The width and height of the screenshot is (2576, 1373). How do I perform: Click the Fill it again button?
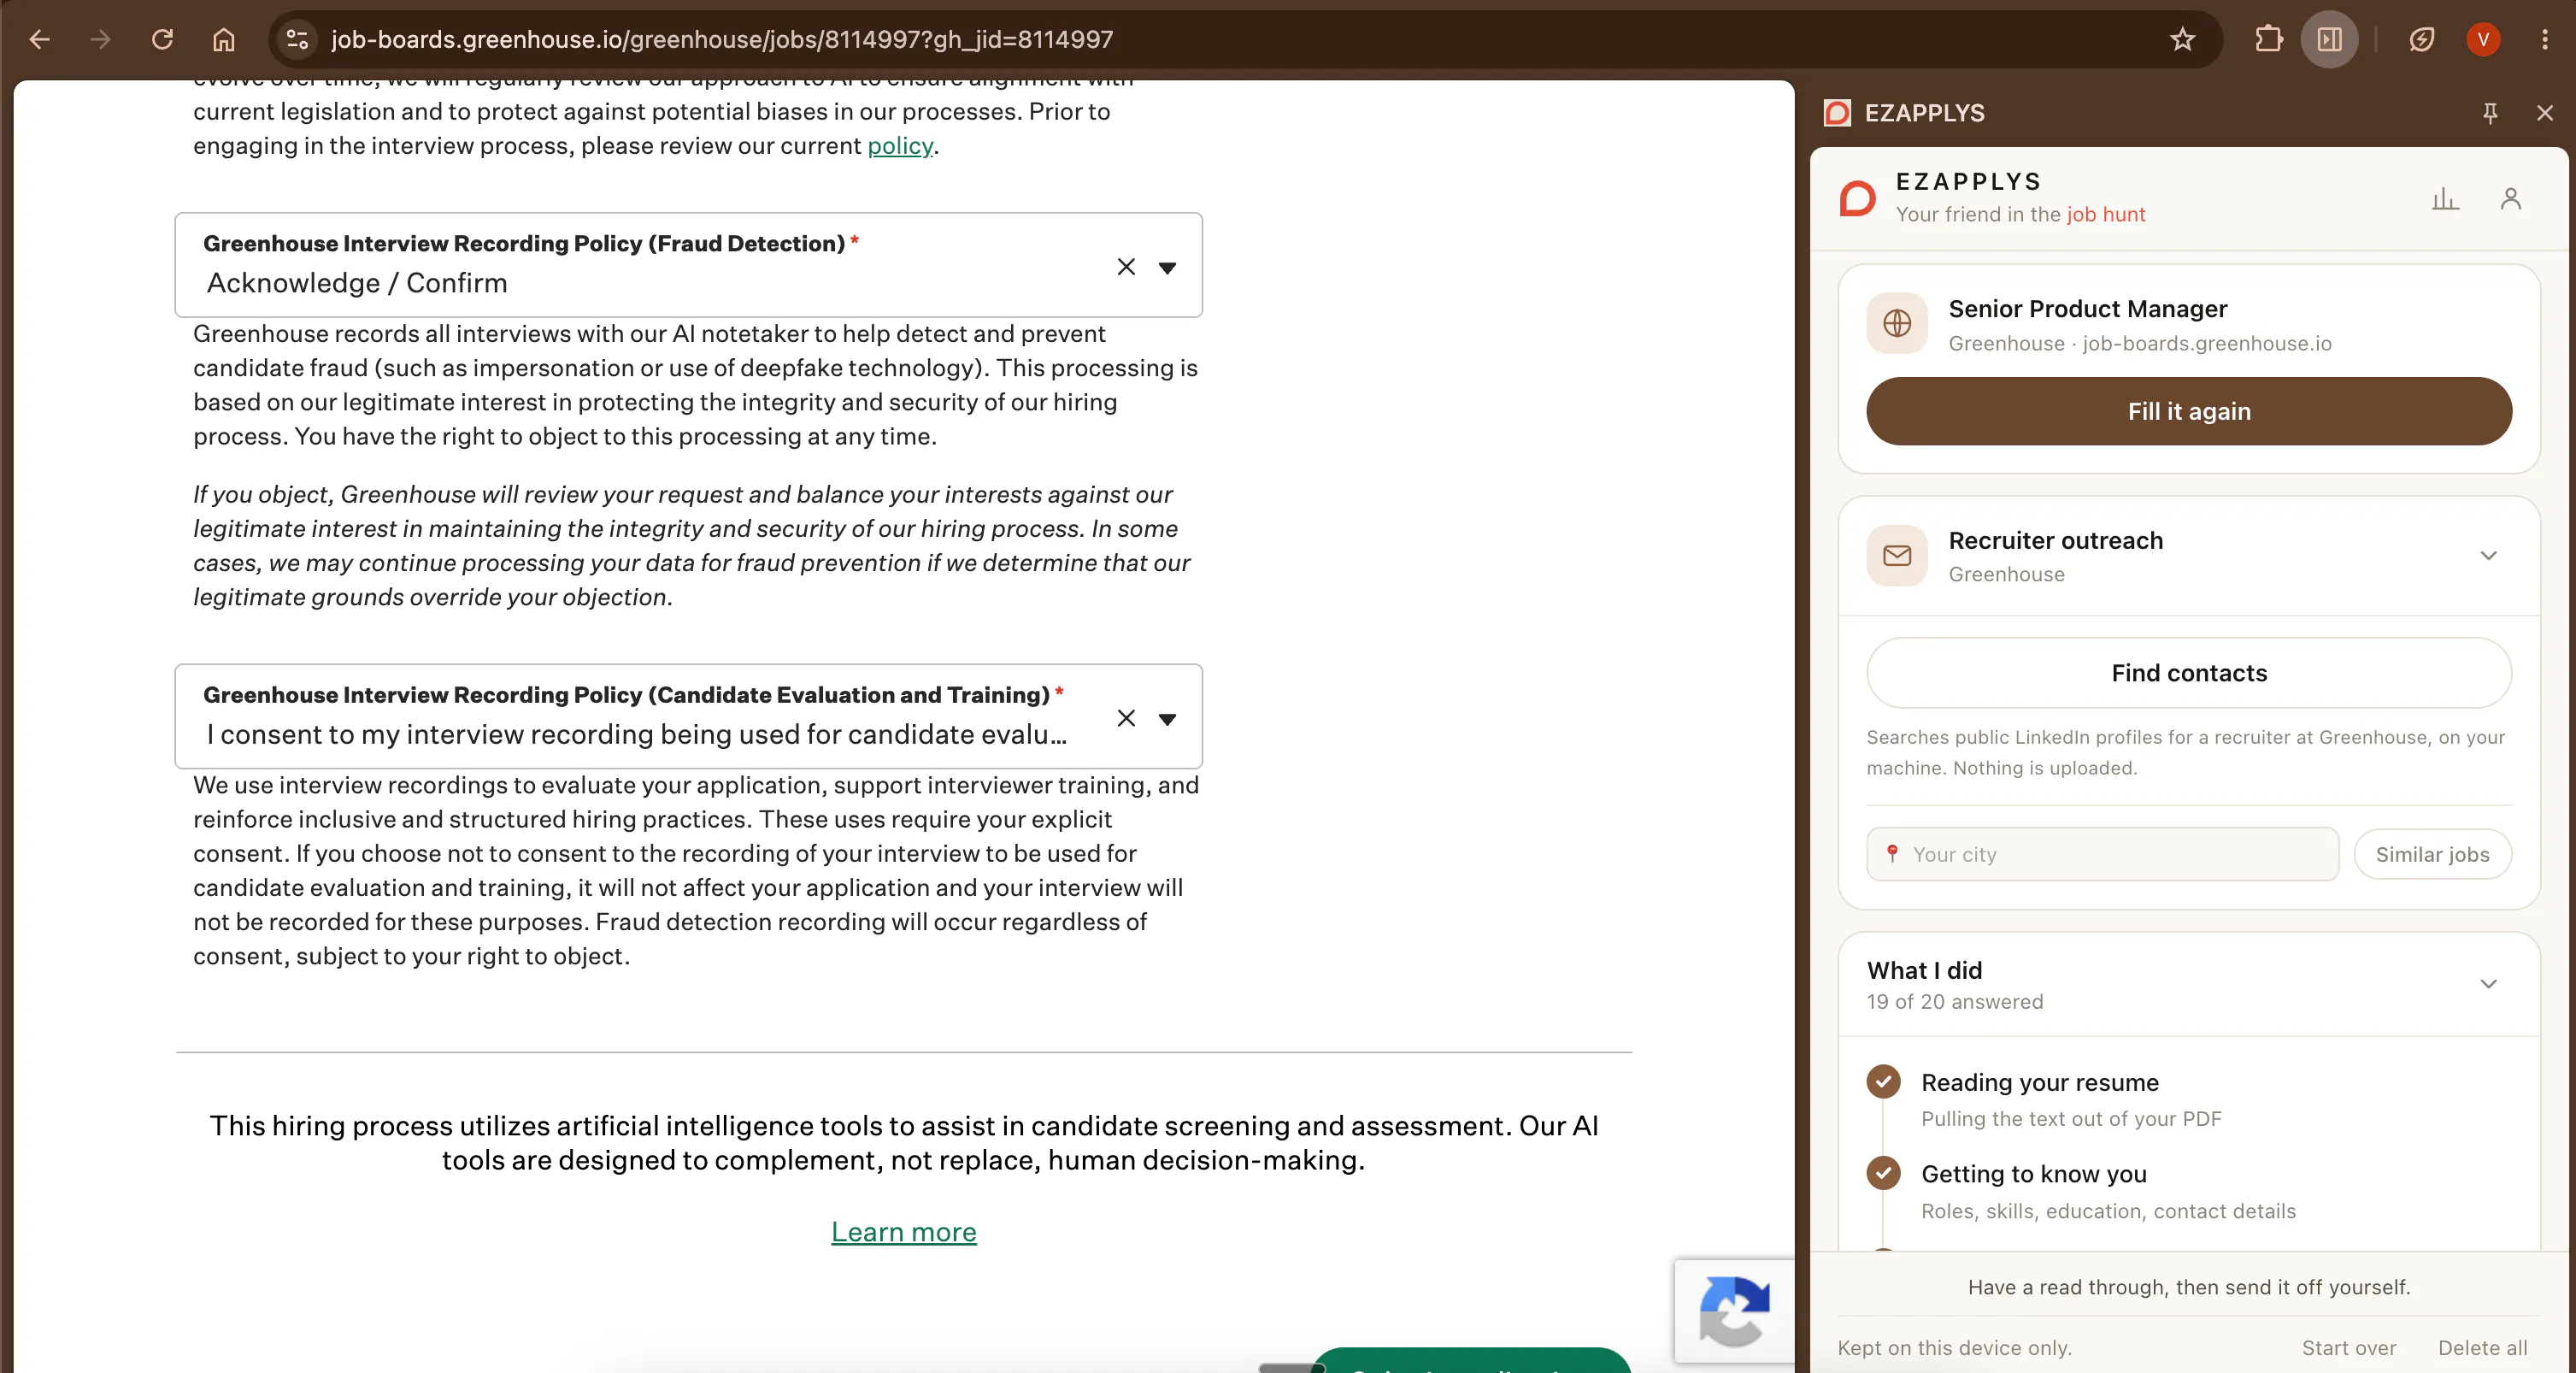pyautogui.click(x=2189, y=411)
